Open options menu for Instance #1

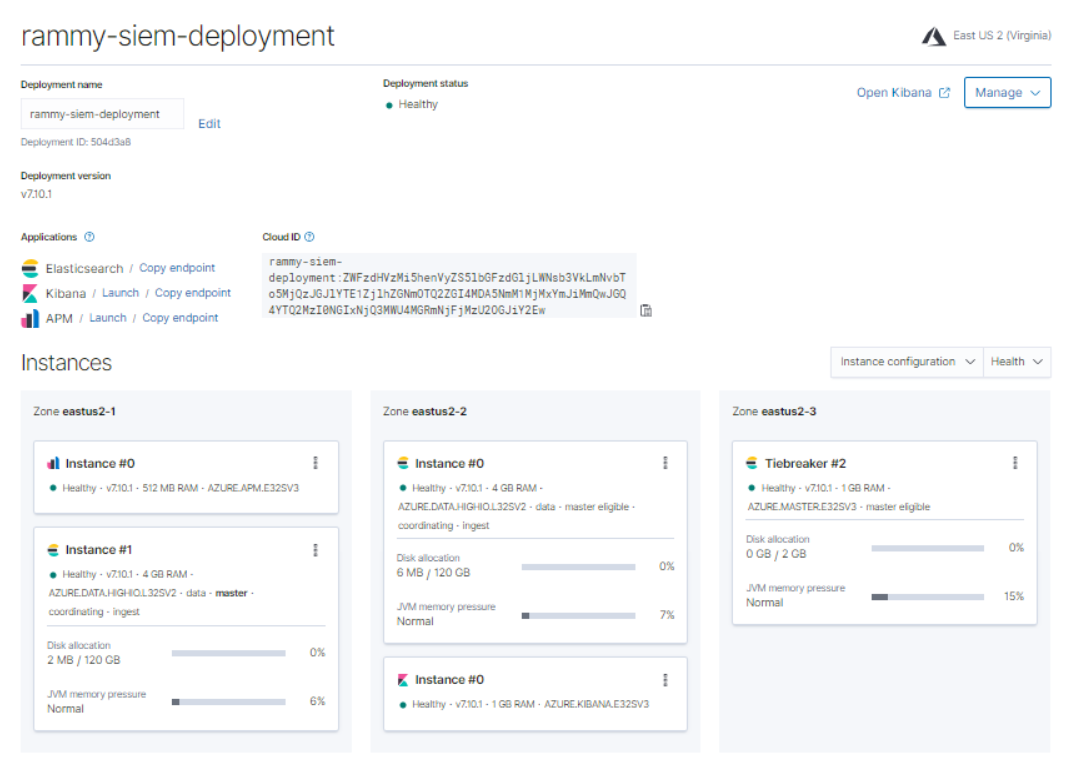point(315,550)
